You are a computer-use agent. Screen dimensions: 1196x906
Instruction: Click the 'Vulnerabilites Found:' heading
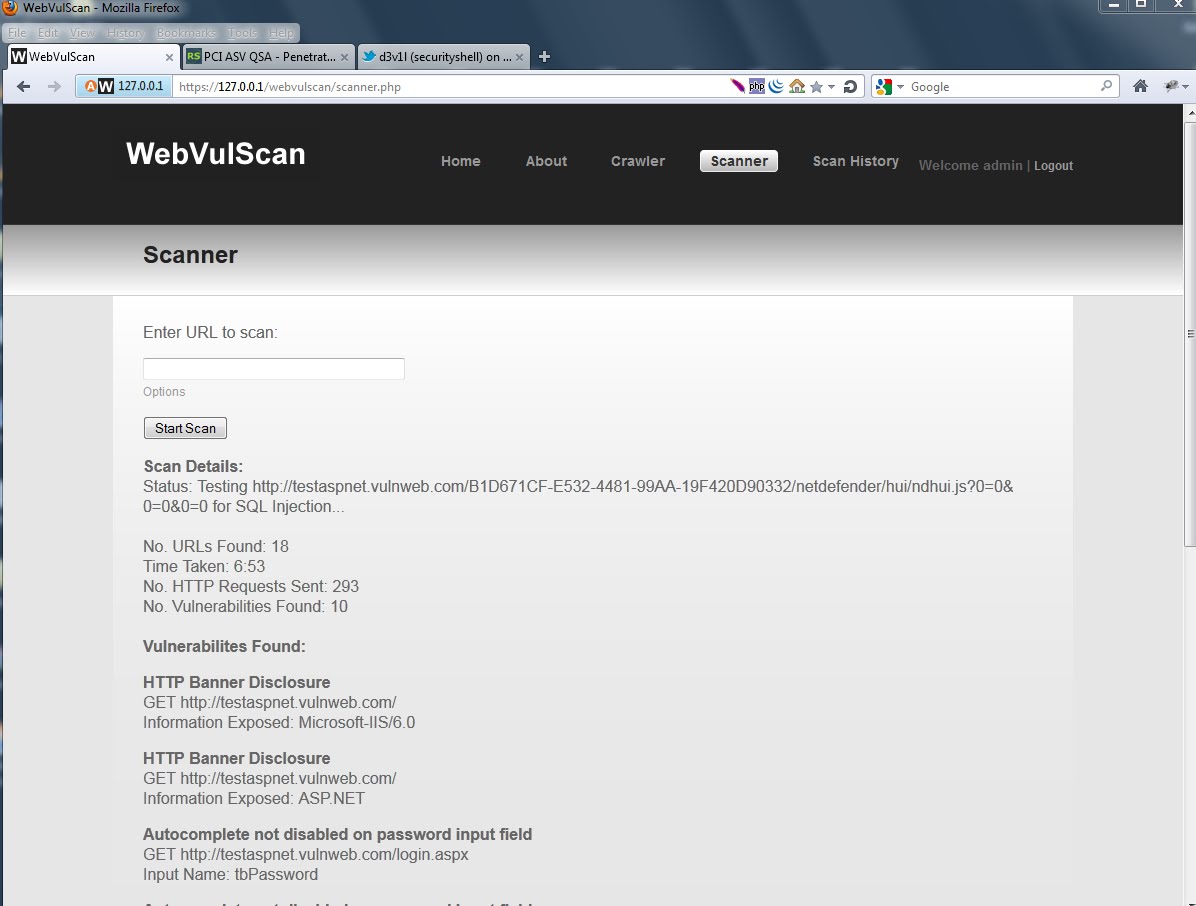[x=224, y=646]
